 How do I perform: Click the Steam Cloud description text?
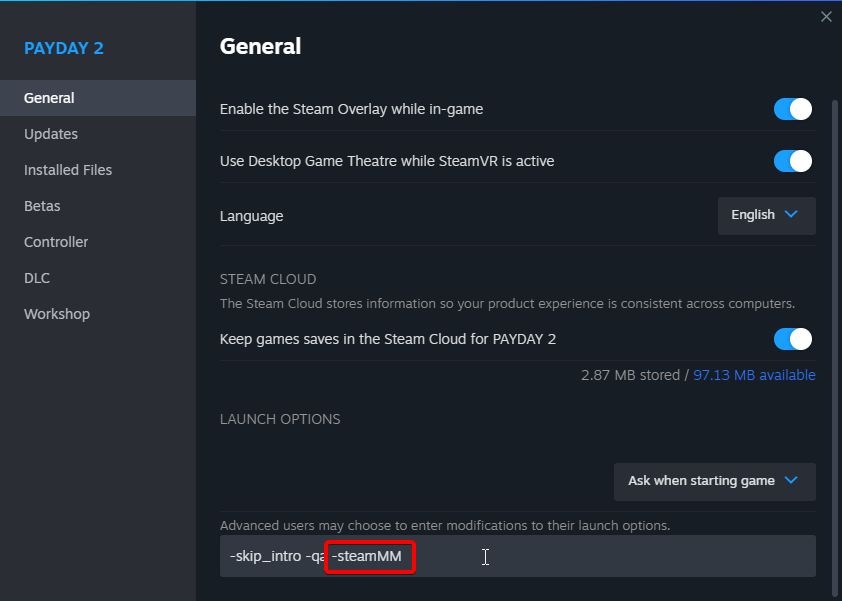coord(507,303)
